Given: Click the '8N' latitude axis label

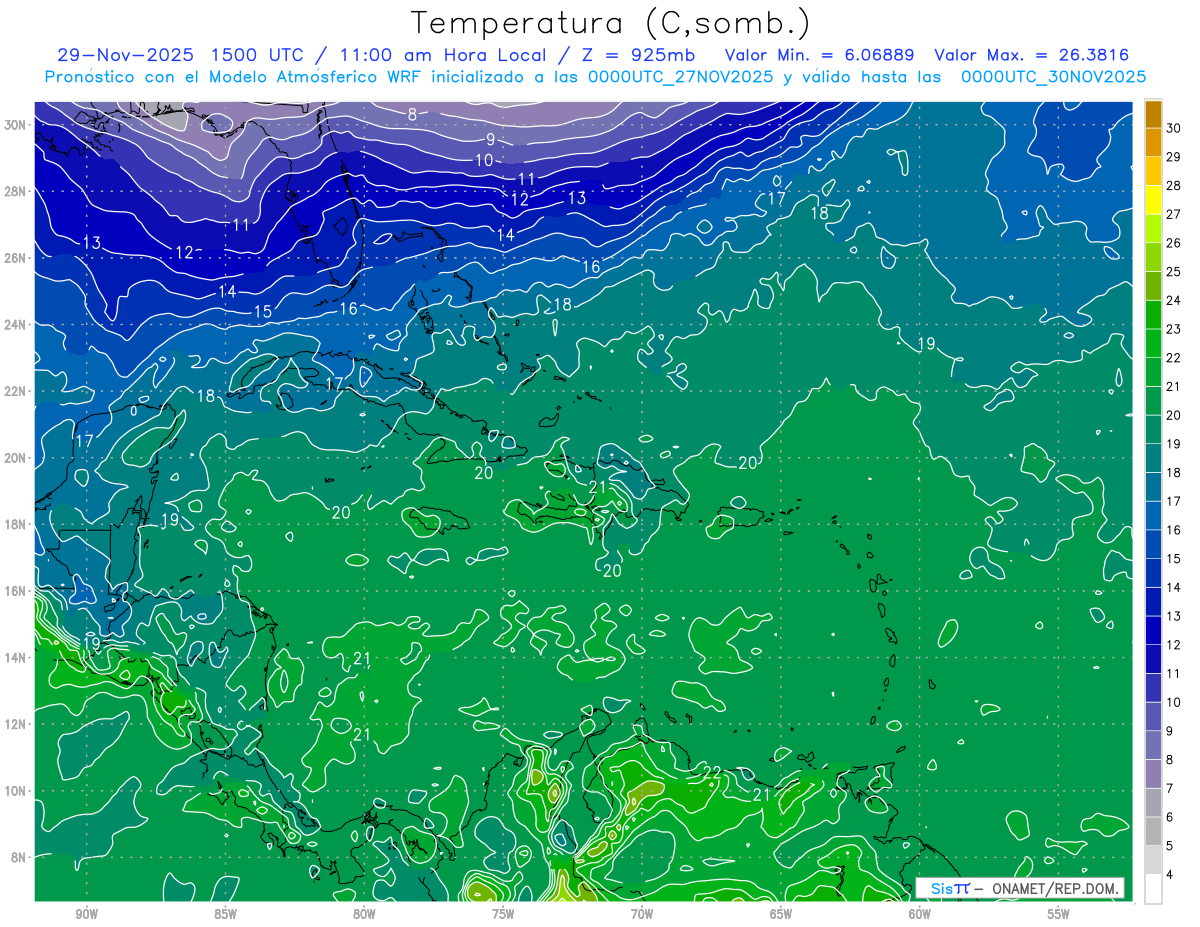Looking at the screenshot, I should coord(20,858).
